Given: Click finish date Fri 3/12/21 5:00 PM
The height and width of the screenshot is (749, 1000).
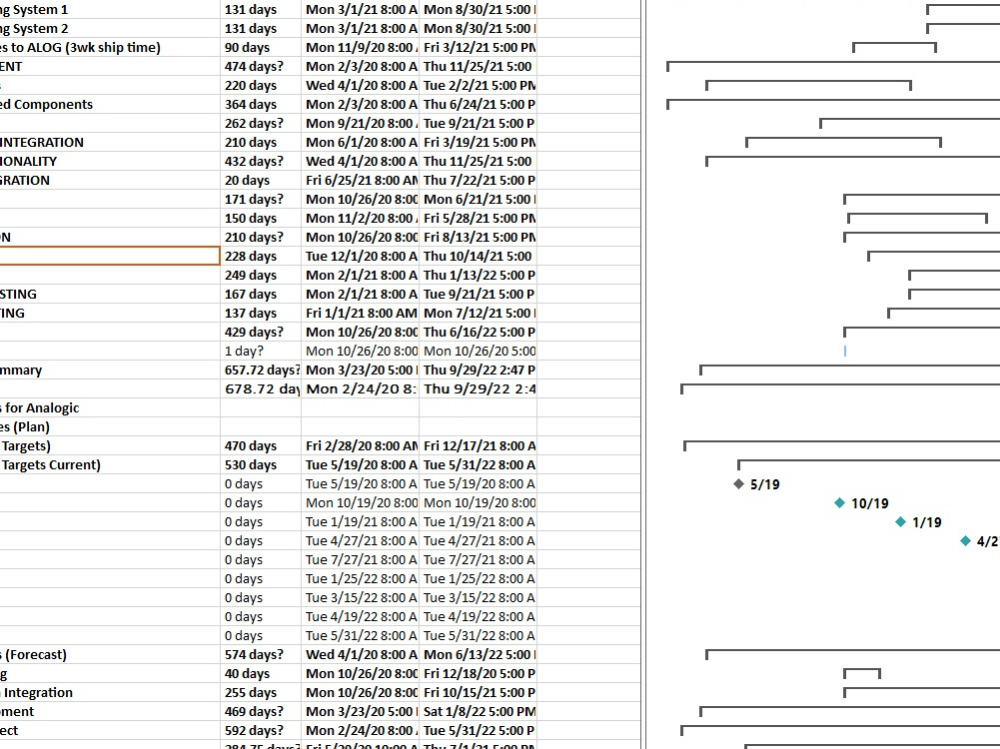Looking at the screenshot, I should click(x=480, y=48).
